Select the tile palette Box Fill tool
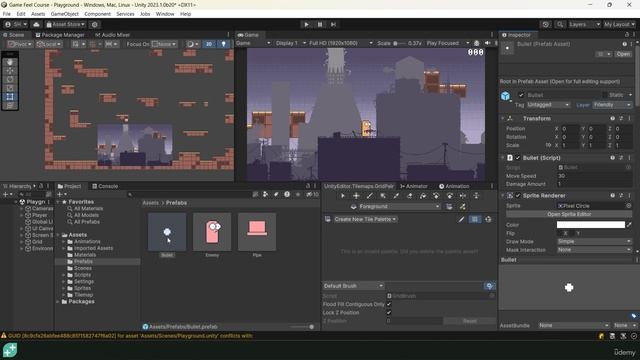 pyautogui.click(x=383, y=196)
